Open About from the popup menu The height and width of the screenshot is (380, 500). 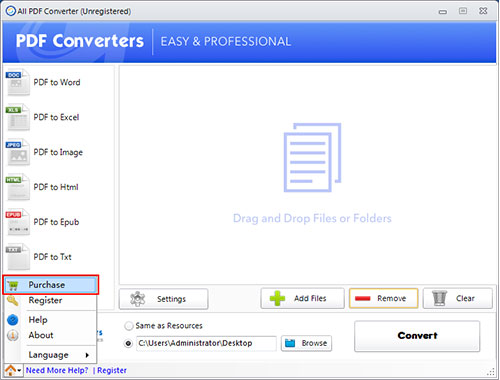coord(51,335)
